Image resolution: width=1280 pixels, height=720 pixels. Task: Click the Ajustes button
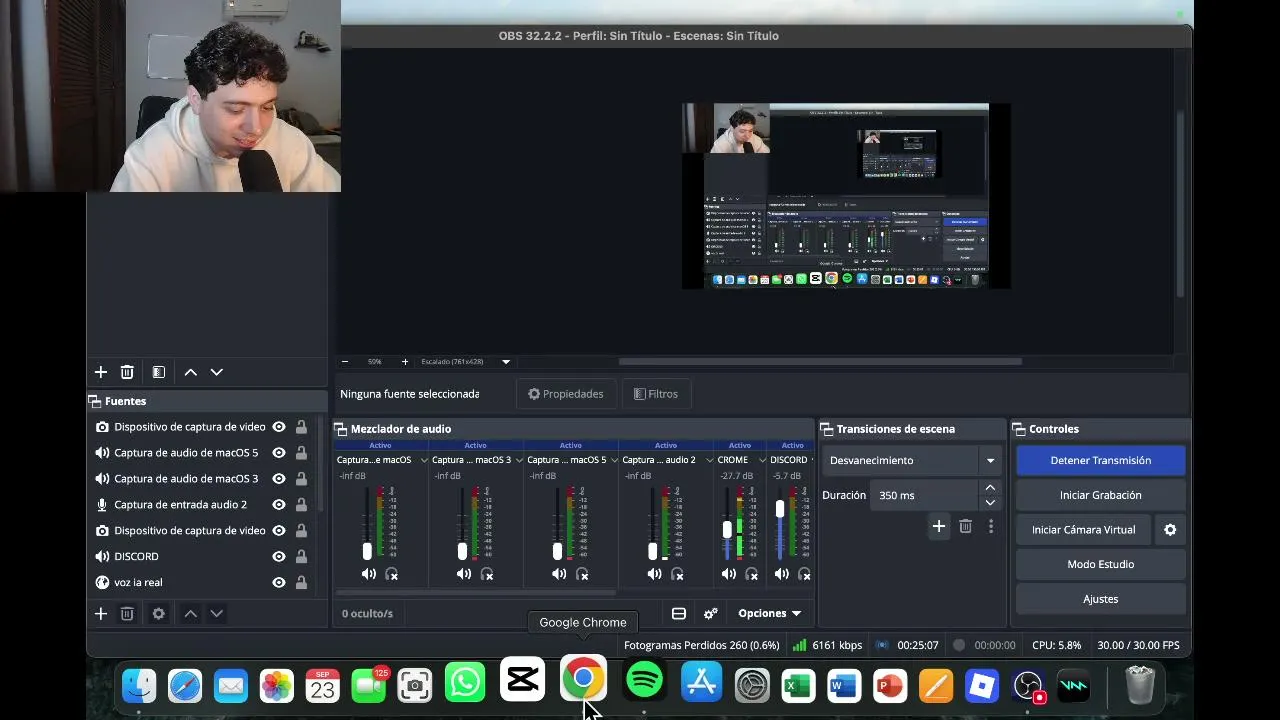1100,599
